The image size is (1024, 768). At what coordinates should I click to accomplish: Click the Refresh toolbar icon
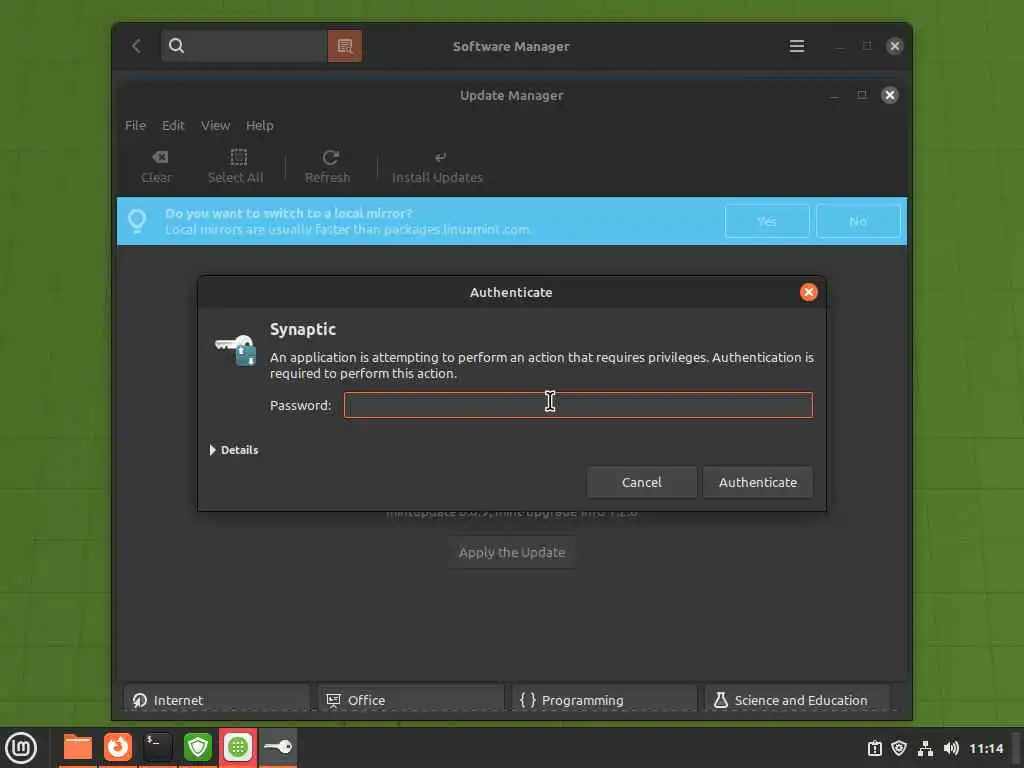pyautogui.click(x=328, y=167)
